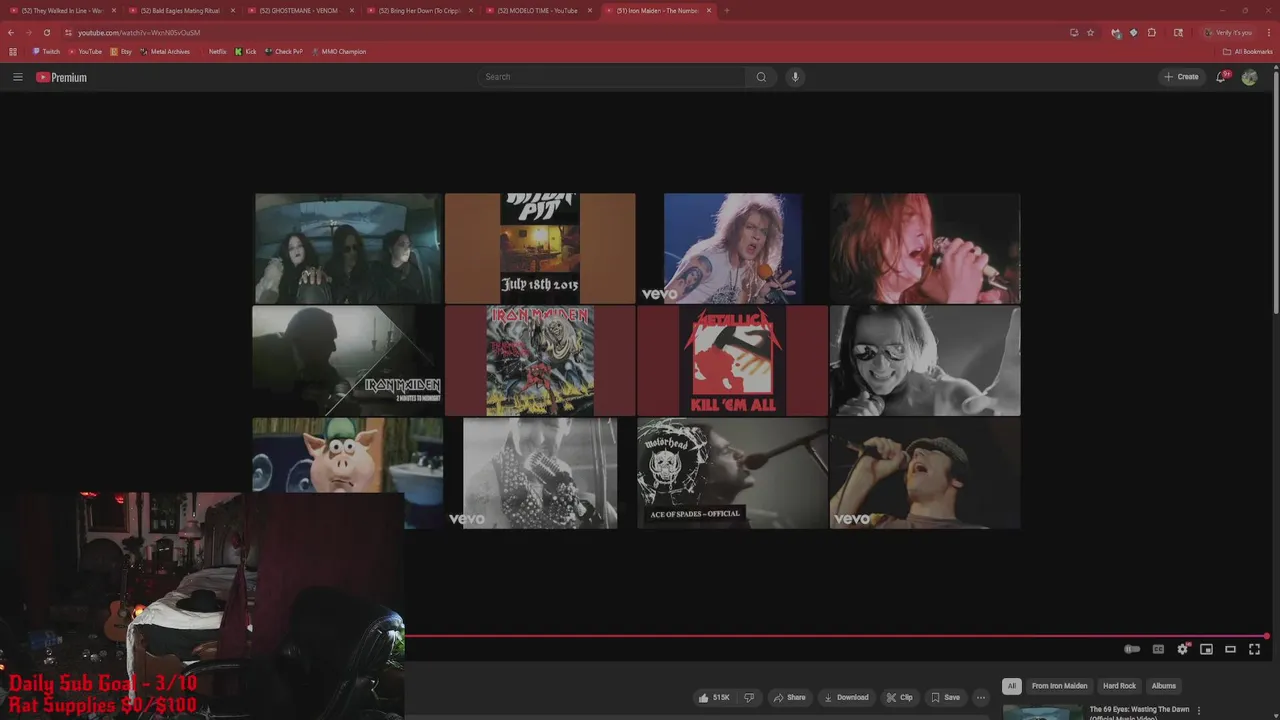Download the video
Image resolution: width=1280 pixels, height=720 pixels.
(846, 697)
